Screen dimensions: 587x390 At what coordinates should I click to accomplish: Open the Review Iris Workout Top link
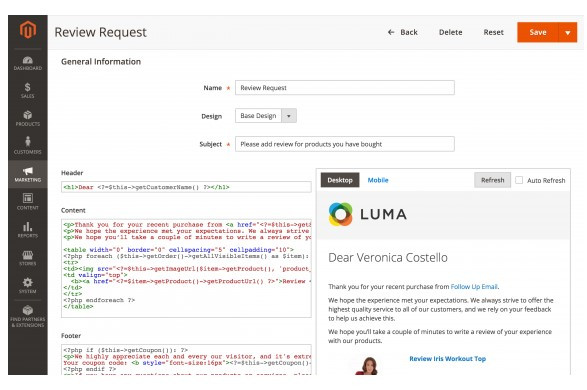tap(447, 359)
